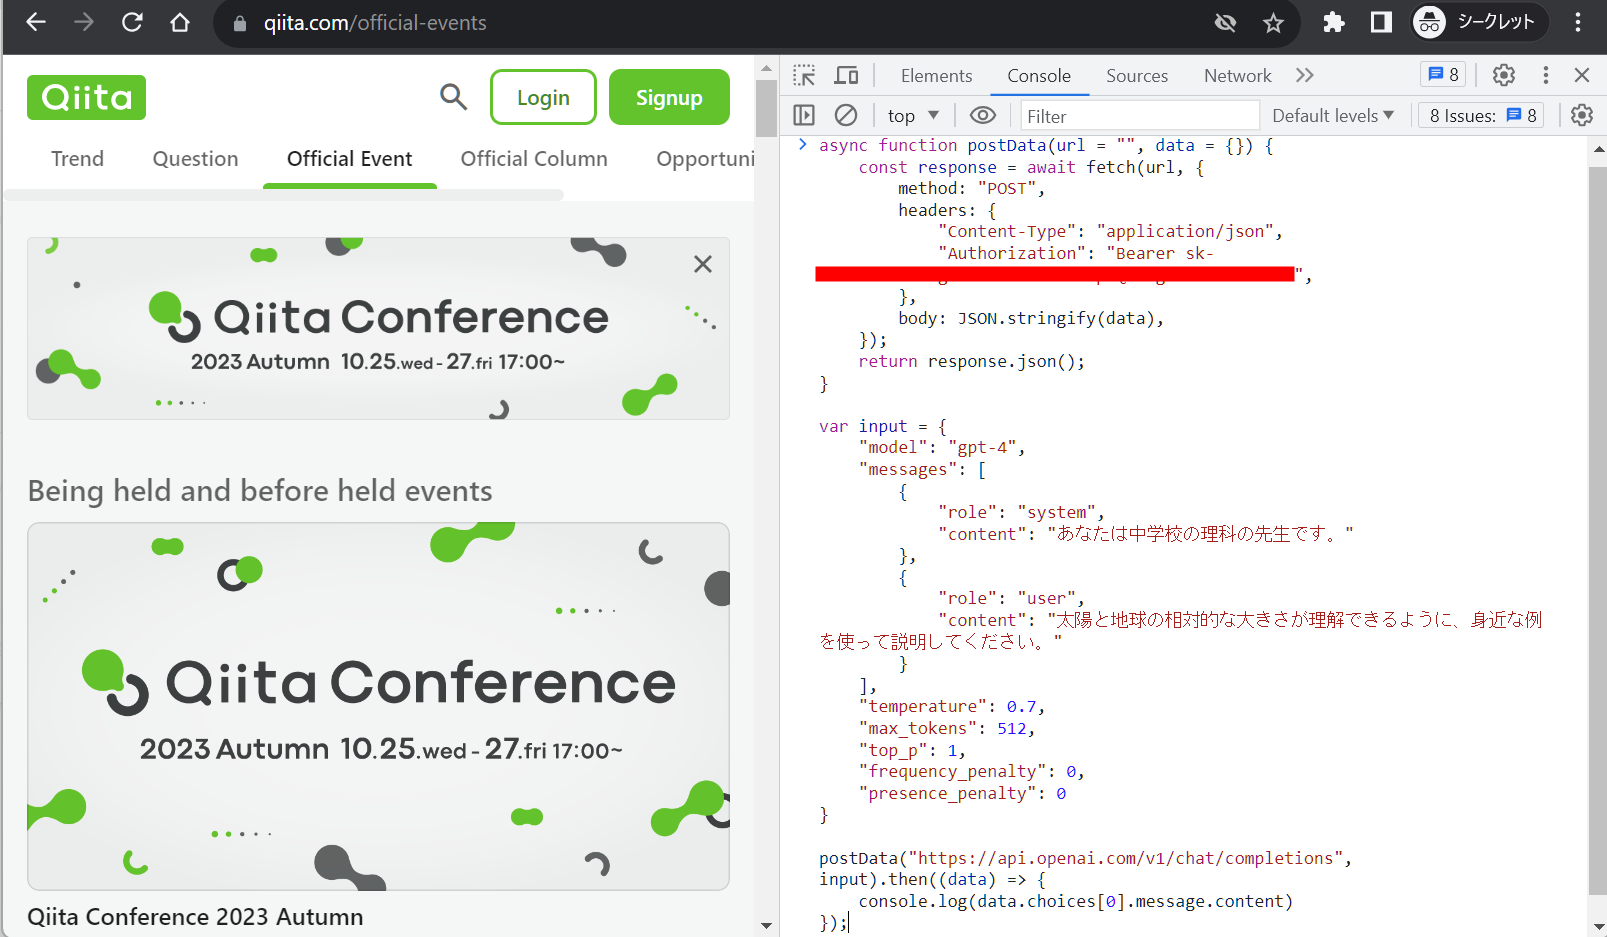Viewport: 1607px width, 937px height.
Task: Toggle the browser side panel
Action: coord(1381,22)
